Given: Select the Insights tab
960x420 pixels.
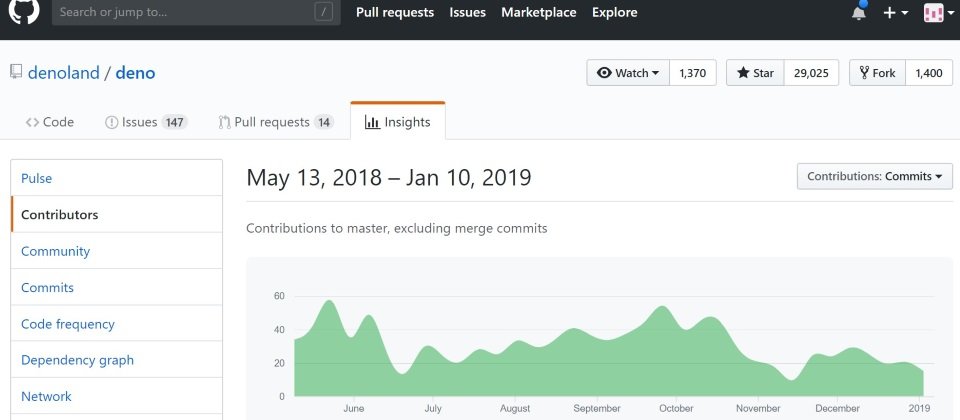Looking at the screenshot, I should (x=398, y=121).
